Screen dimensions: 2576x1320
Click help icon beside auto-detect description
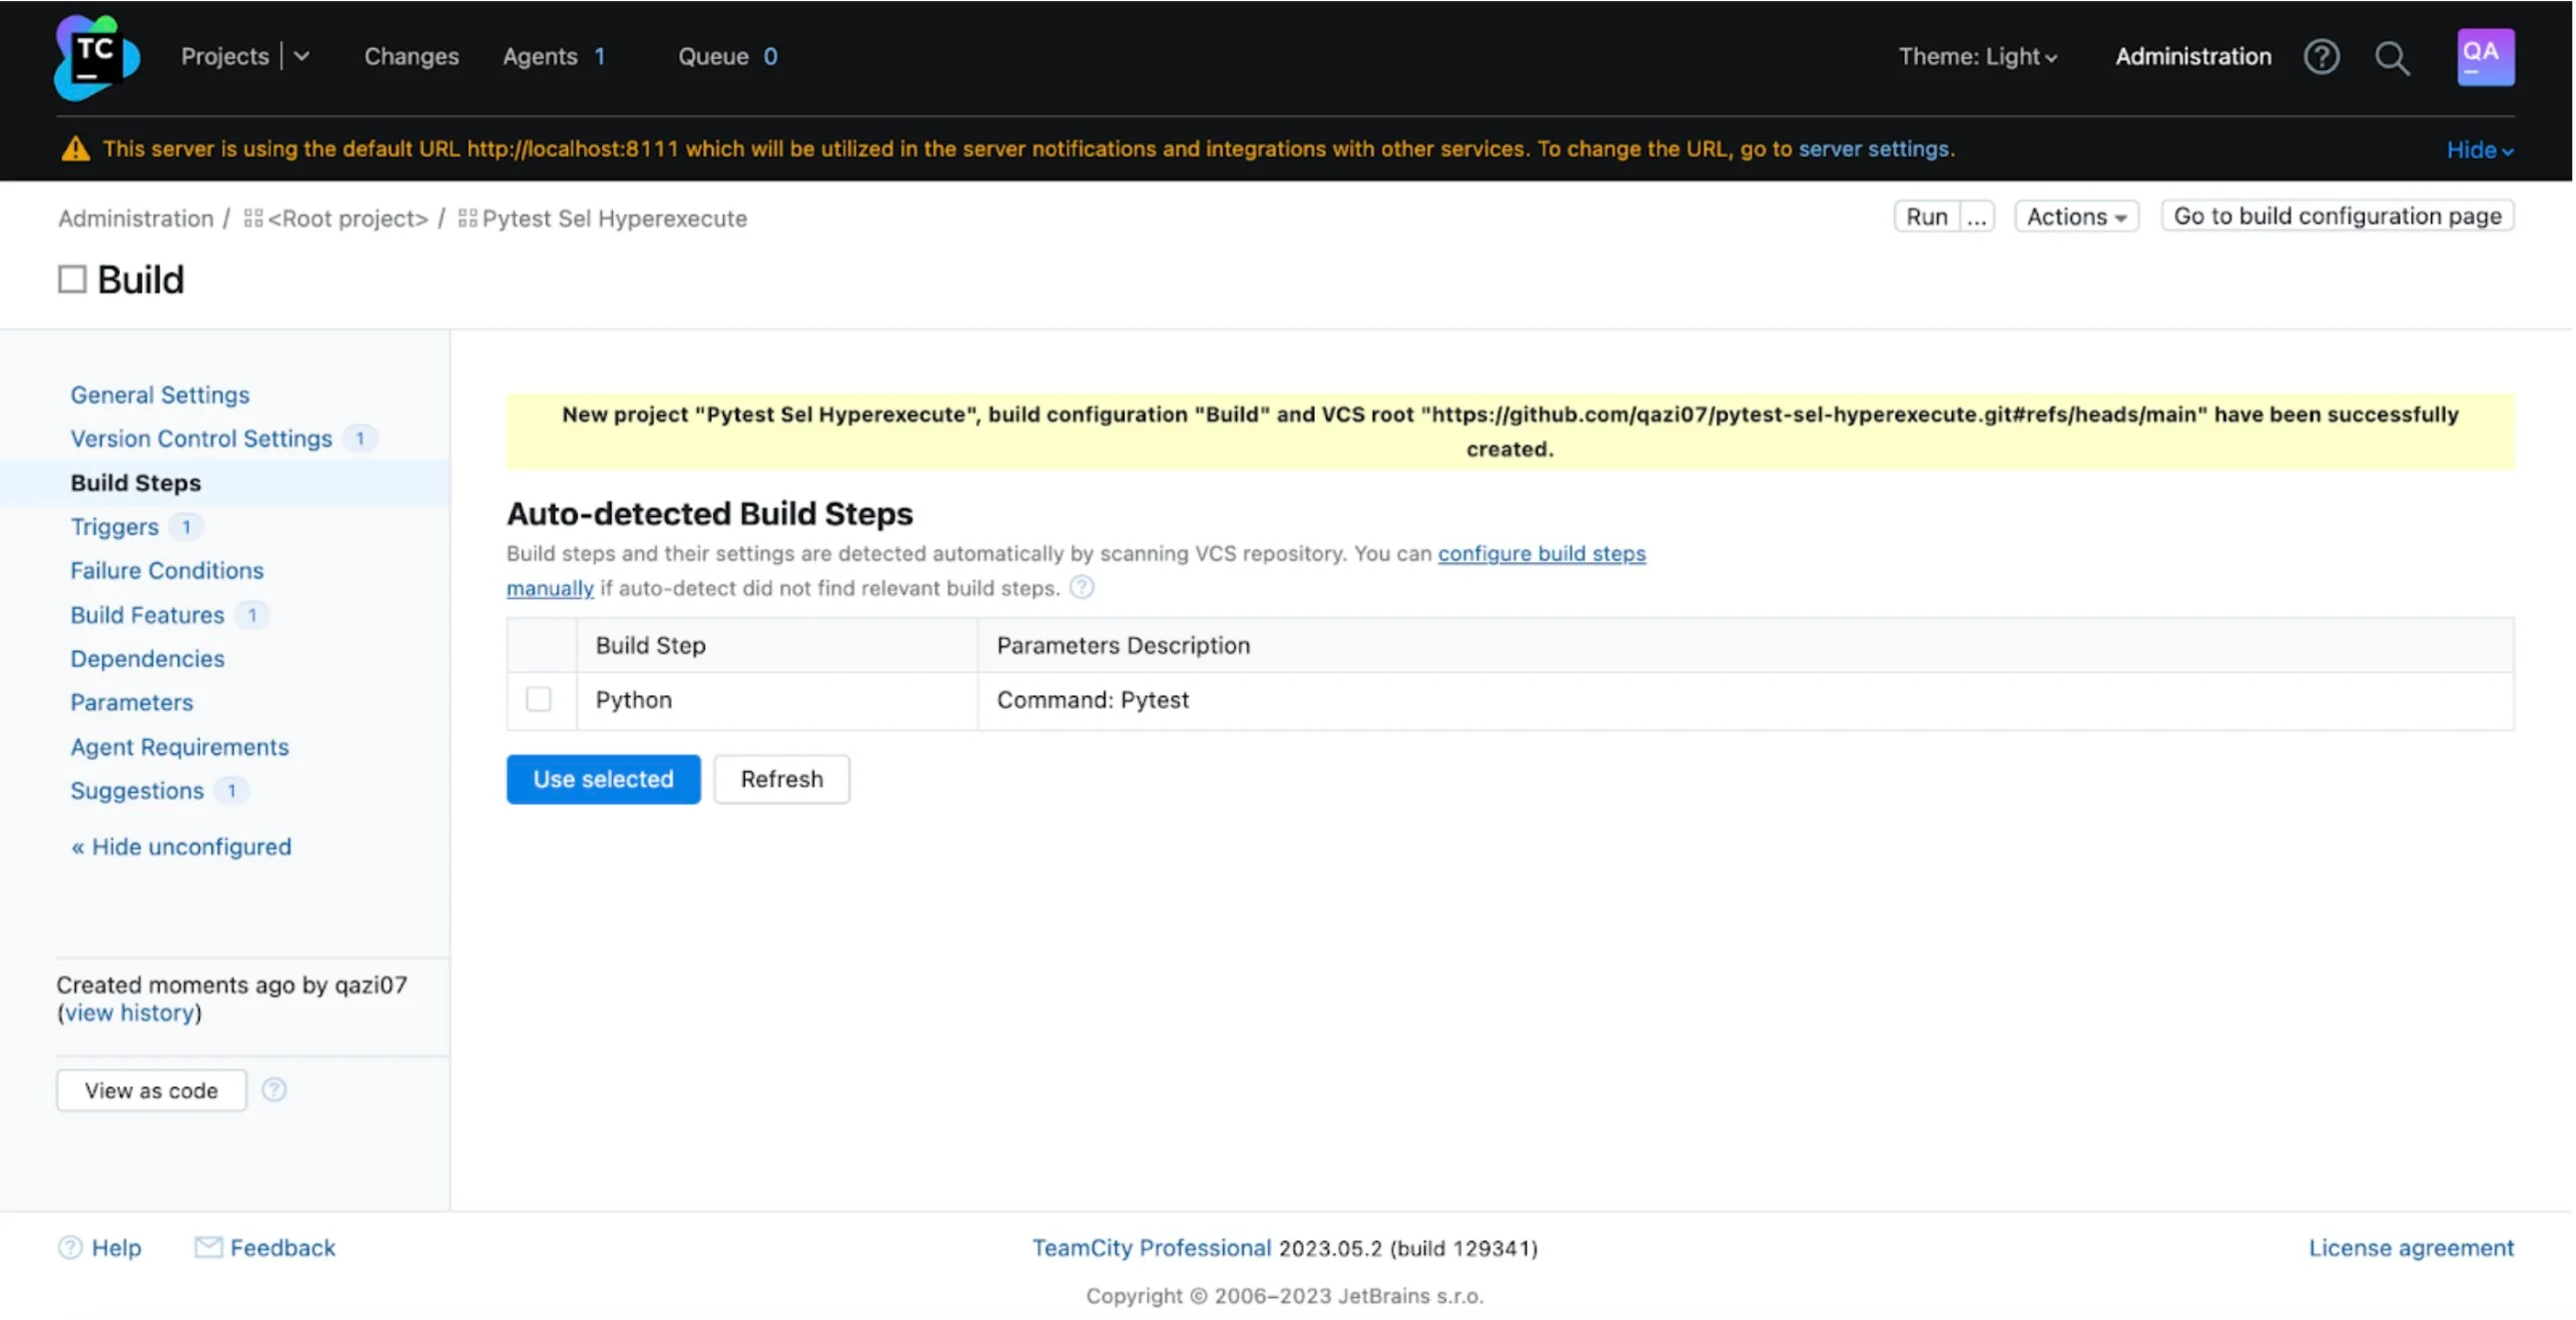pyautogui.click(x=1081, y=587)
